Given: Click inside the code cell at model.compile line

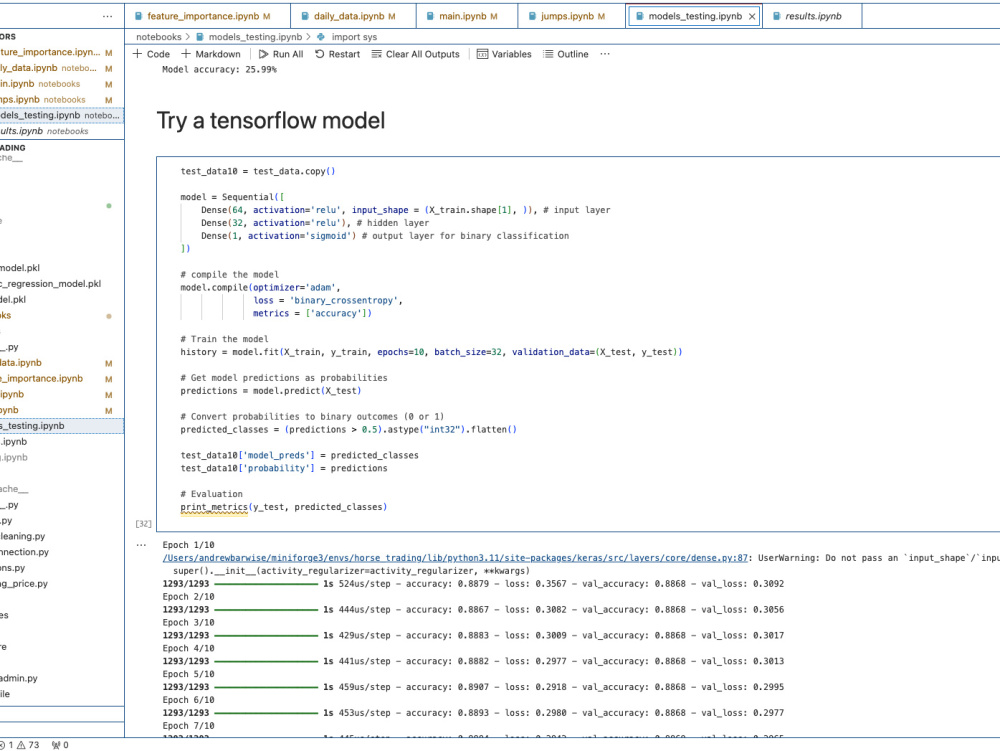Looking at the screenshot, I should pyautogui.click(x=260, y=288).
